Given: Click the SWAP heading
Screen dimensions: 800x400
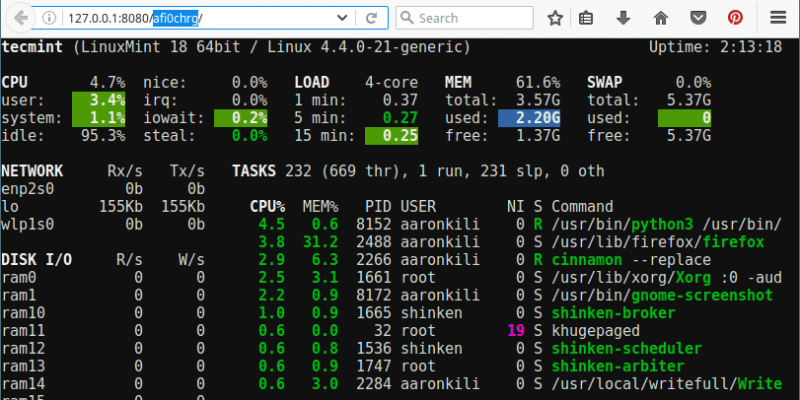Looking at the screenshot, I should coord(605,83).
